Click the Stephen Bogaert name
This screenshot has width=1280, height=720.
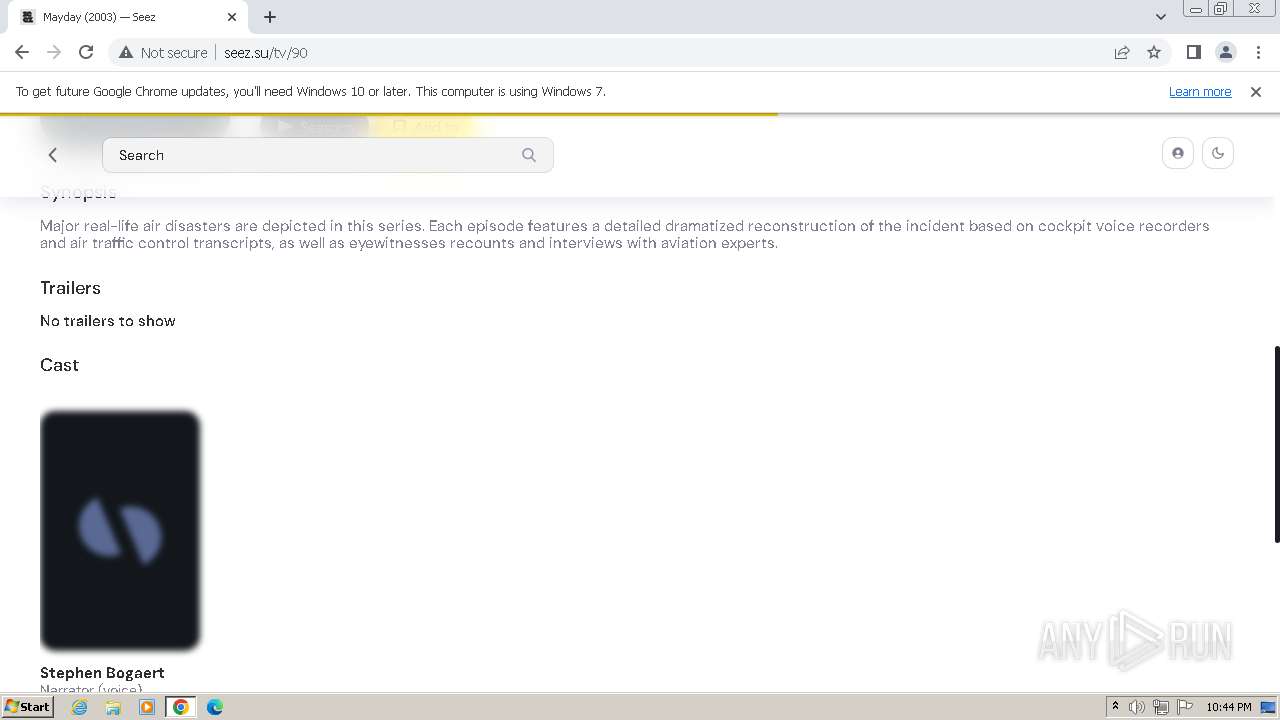point(102,673)
